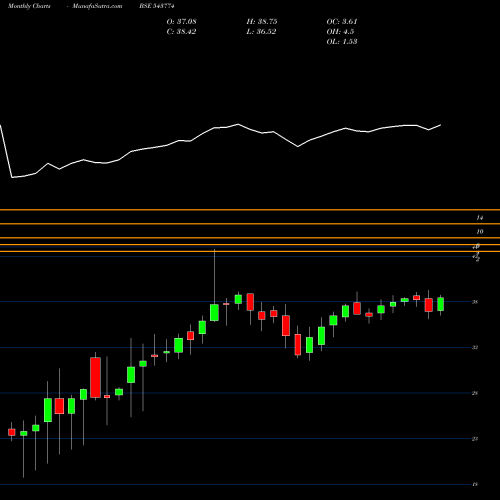Click the '26' price axis label
Image resolution: width=500 pixels, height=500 pixels.
[x=475, y=393]
